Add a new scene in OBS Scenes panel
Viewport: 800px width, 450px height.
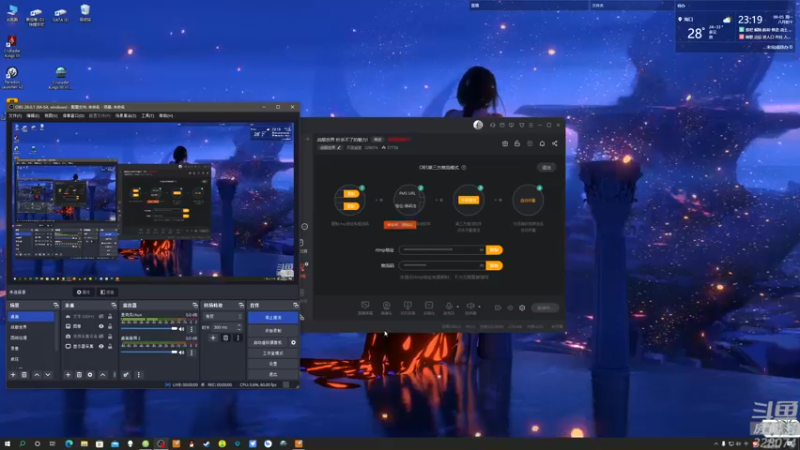coord(13,374)
